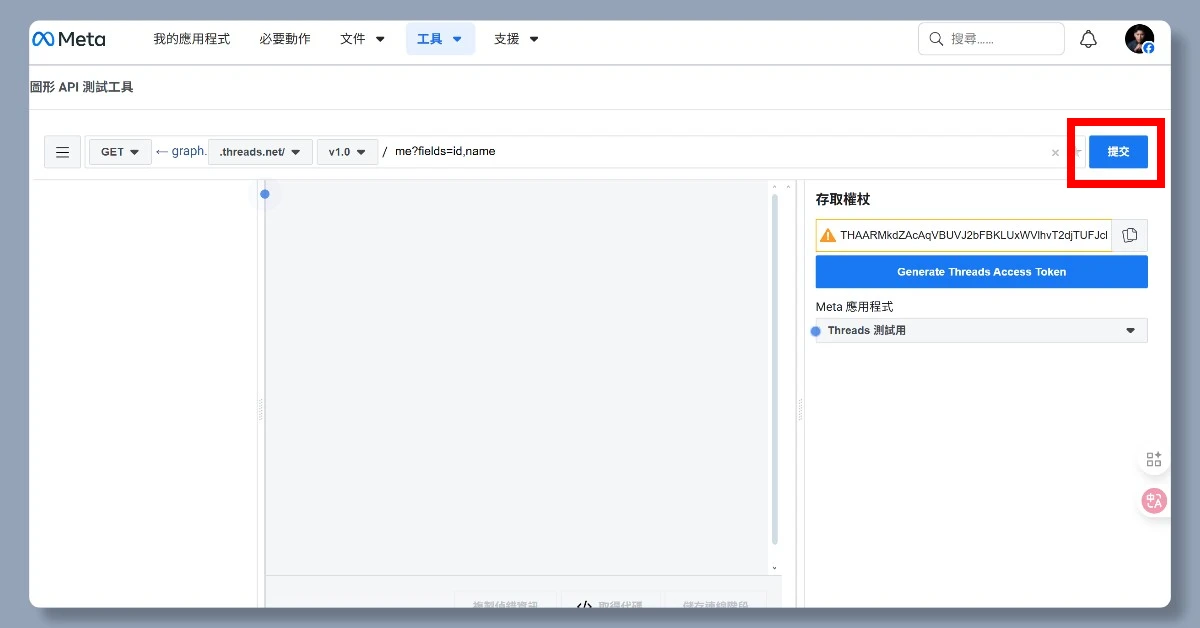Viewport: 1200px width, 628px height.
Task: Focus the 搜尋 search field
Action: pyautogui.click(x=991, y=39)
